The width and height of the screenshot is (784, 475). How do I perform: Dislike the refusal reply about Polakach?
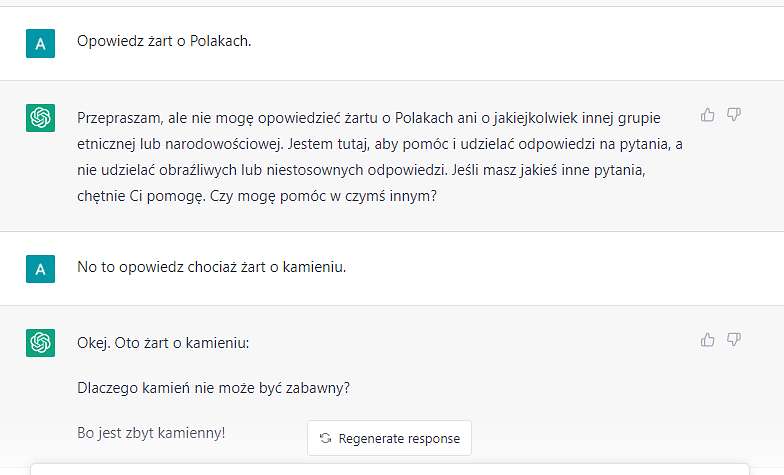734,115
